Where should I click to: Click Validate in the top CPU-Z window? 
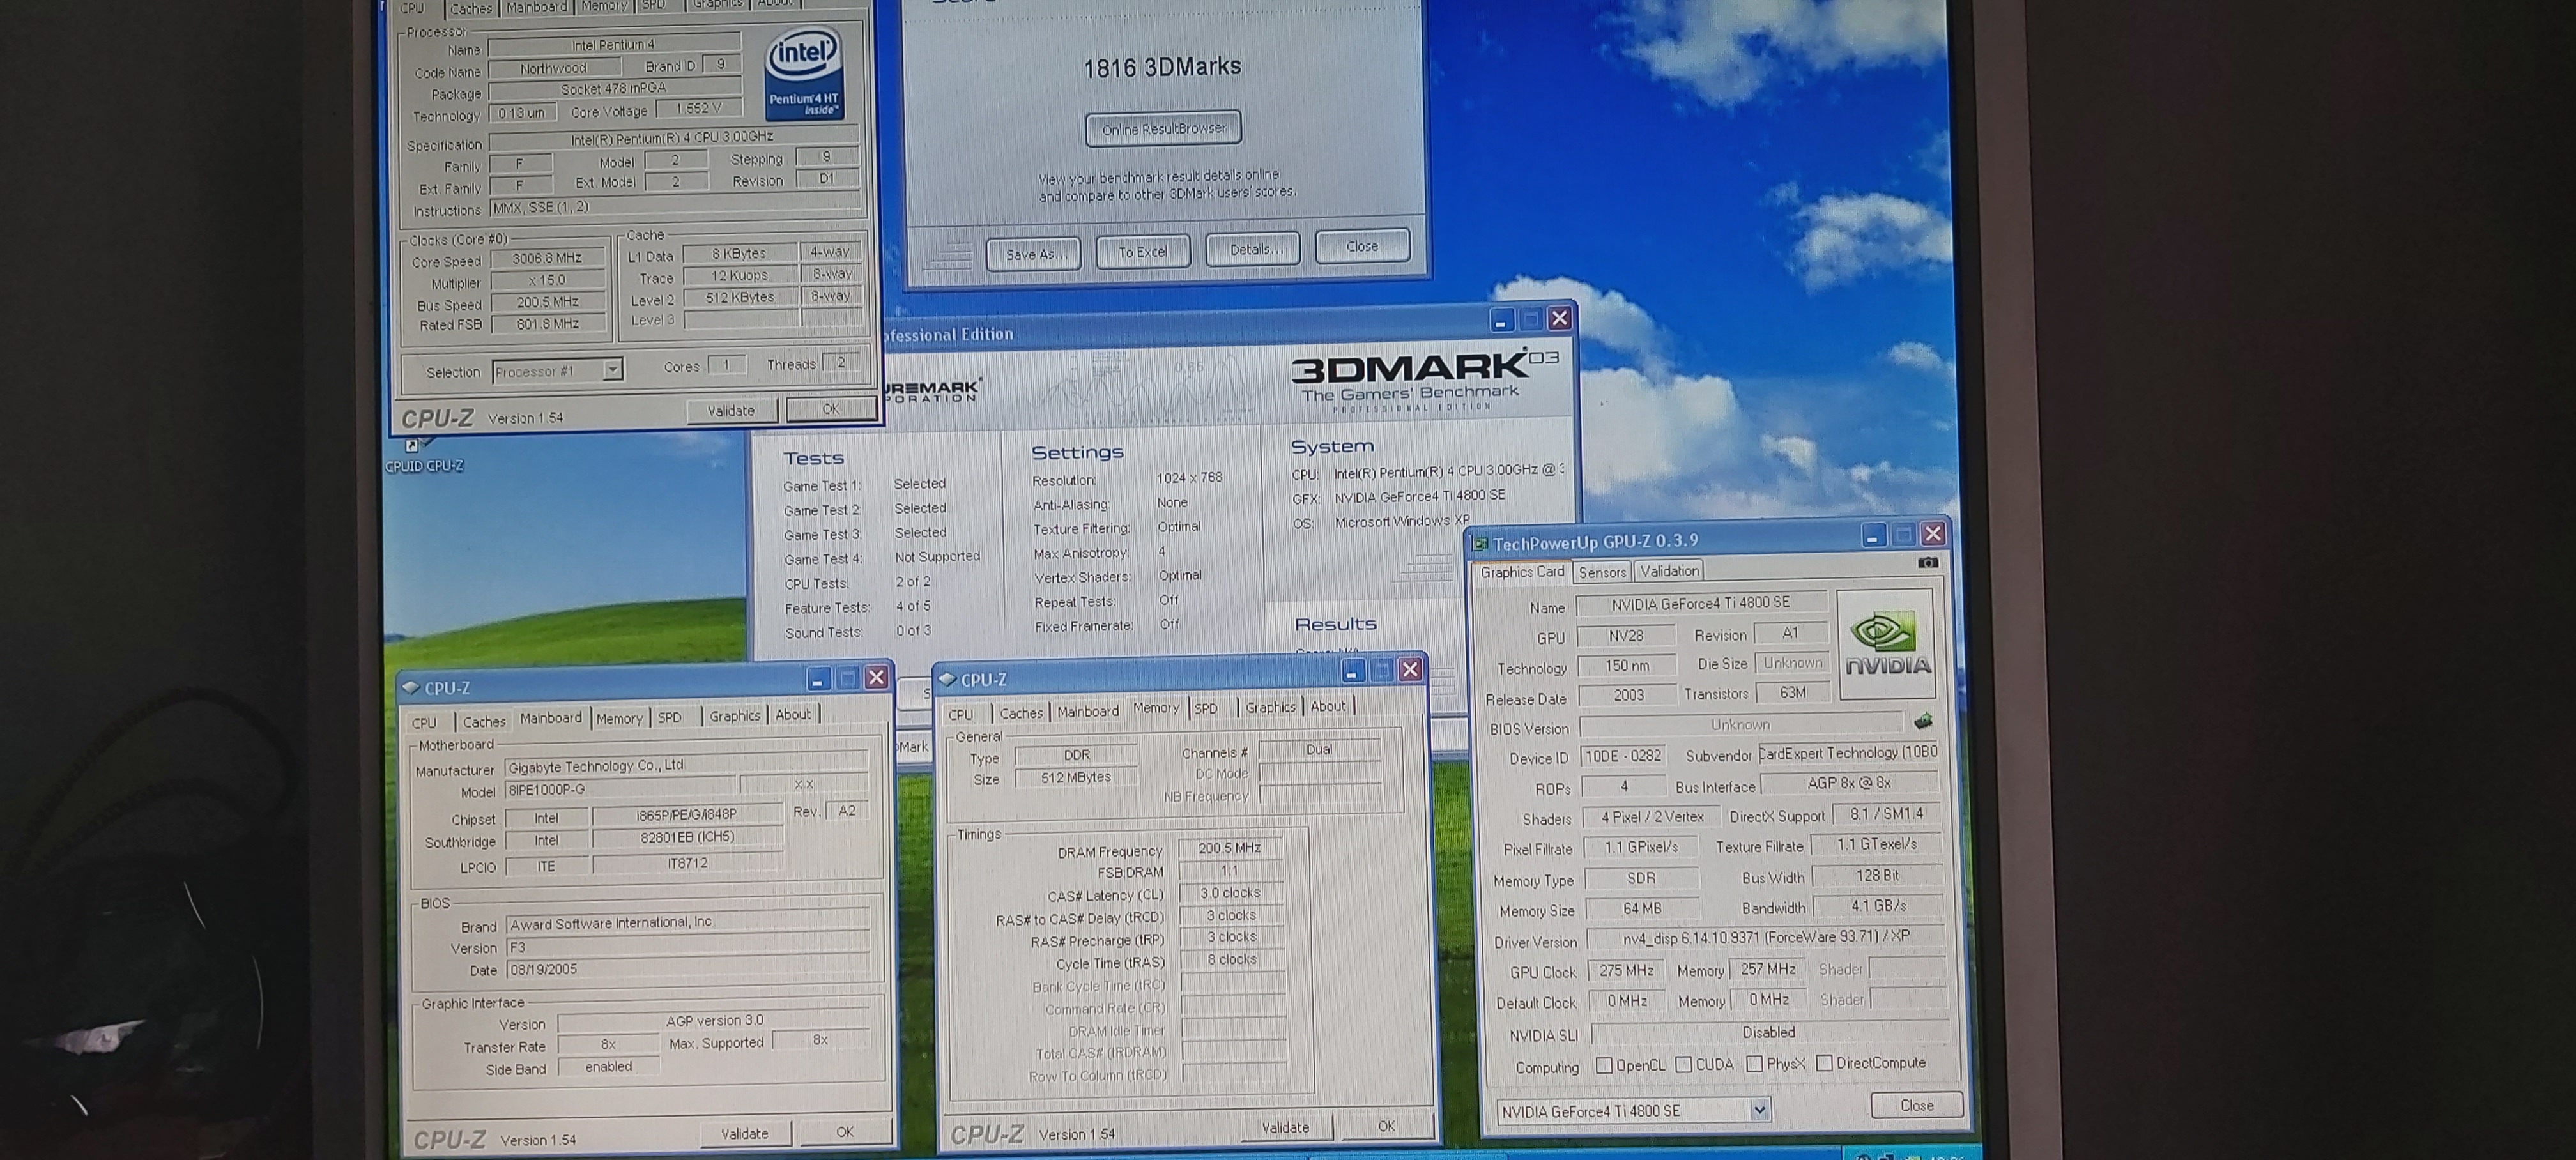731,410
